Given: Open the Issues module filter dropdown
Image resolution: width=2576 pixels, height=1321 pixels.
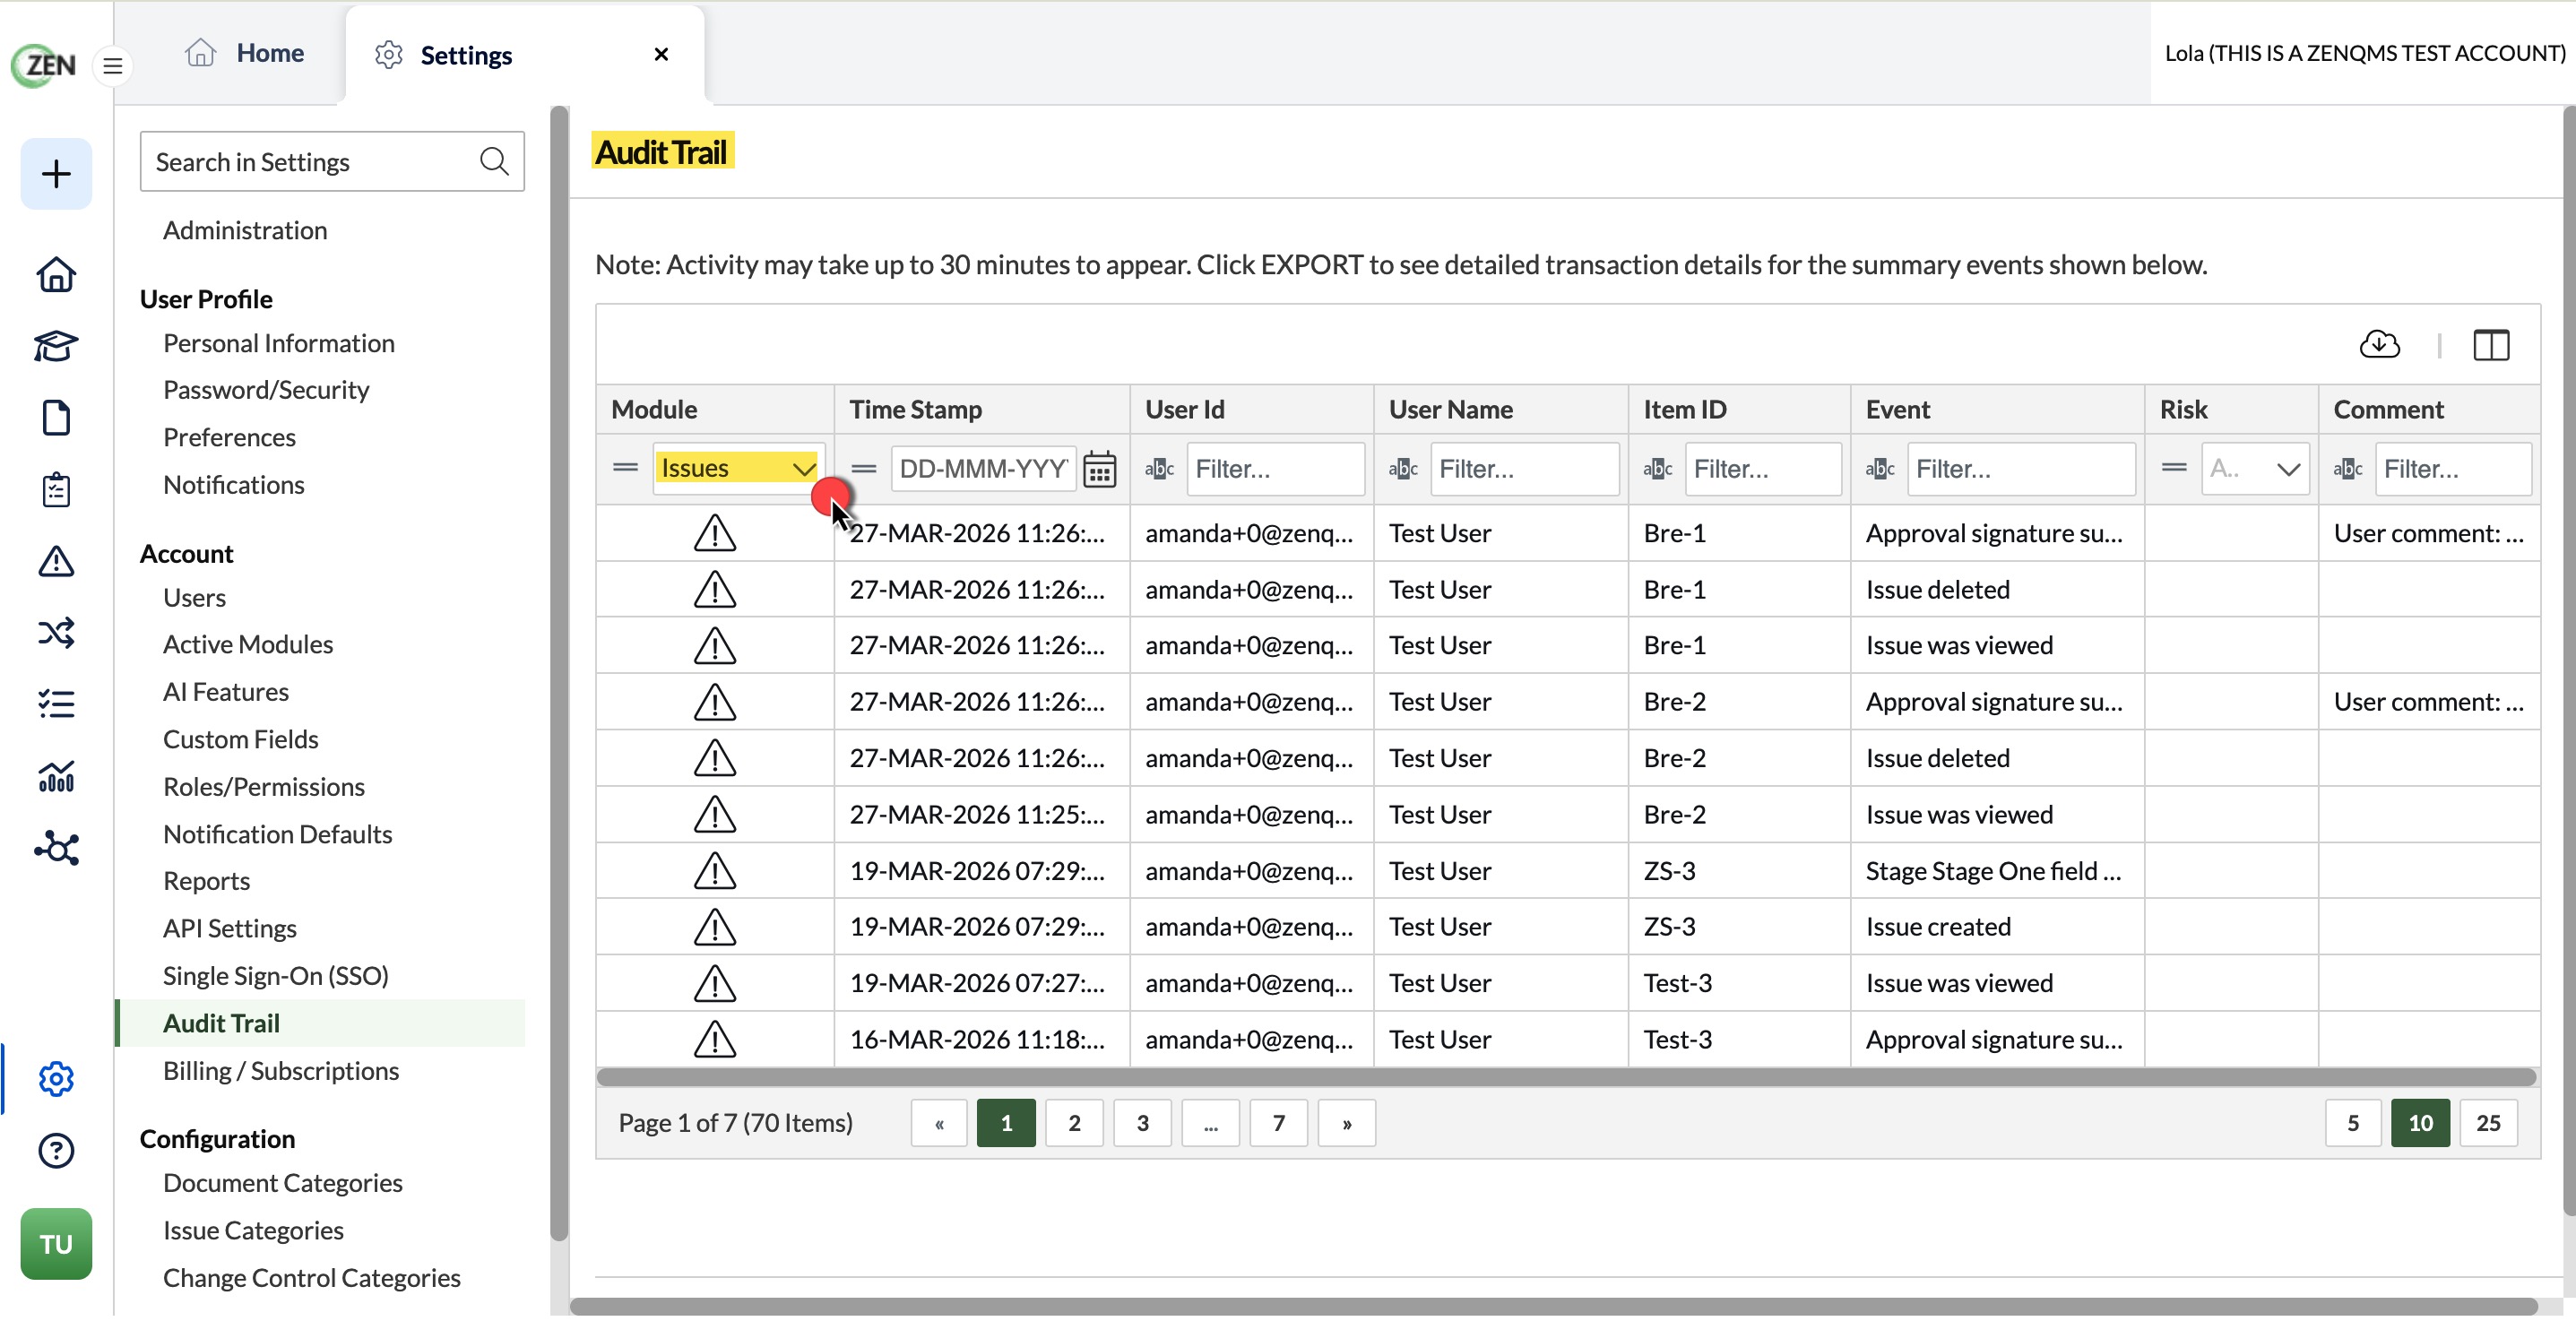Looking at the screenshot, I should (x=739, y=468).
